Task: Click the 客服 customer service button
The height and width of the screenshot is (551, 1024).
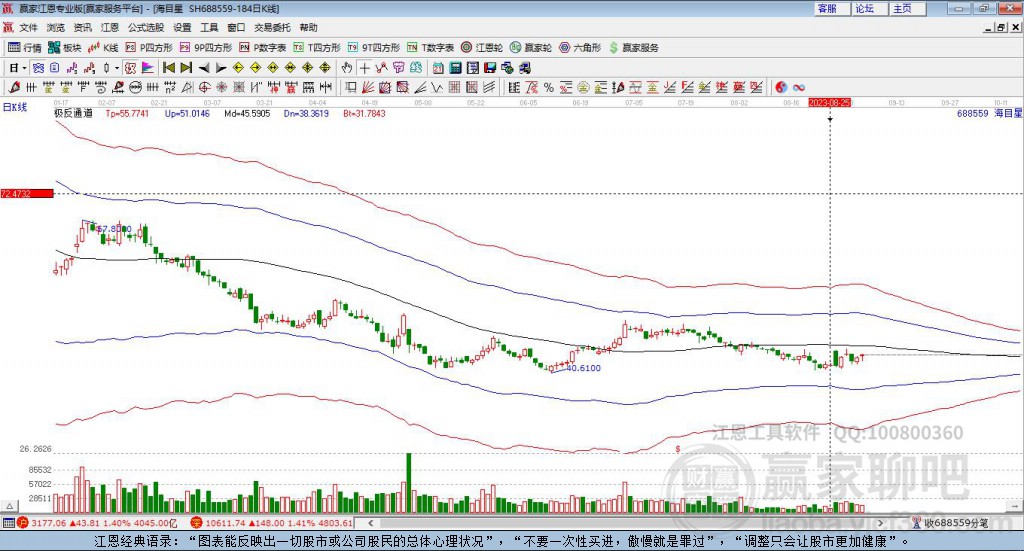Action: (x=827, y=8)
